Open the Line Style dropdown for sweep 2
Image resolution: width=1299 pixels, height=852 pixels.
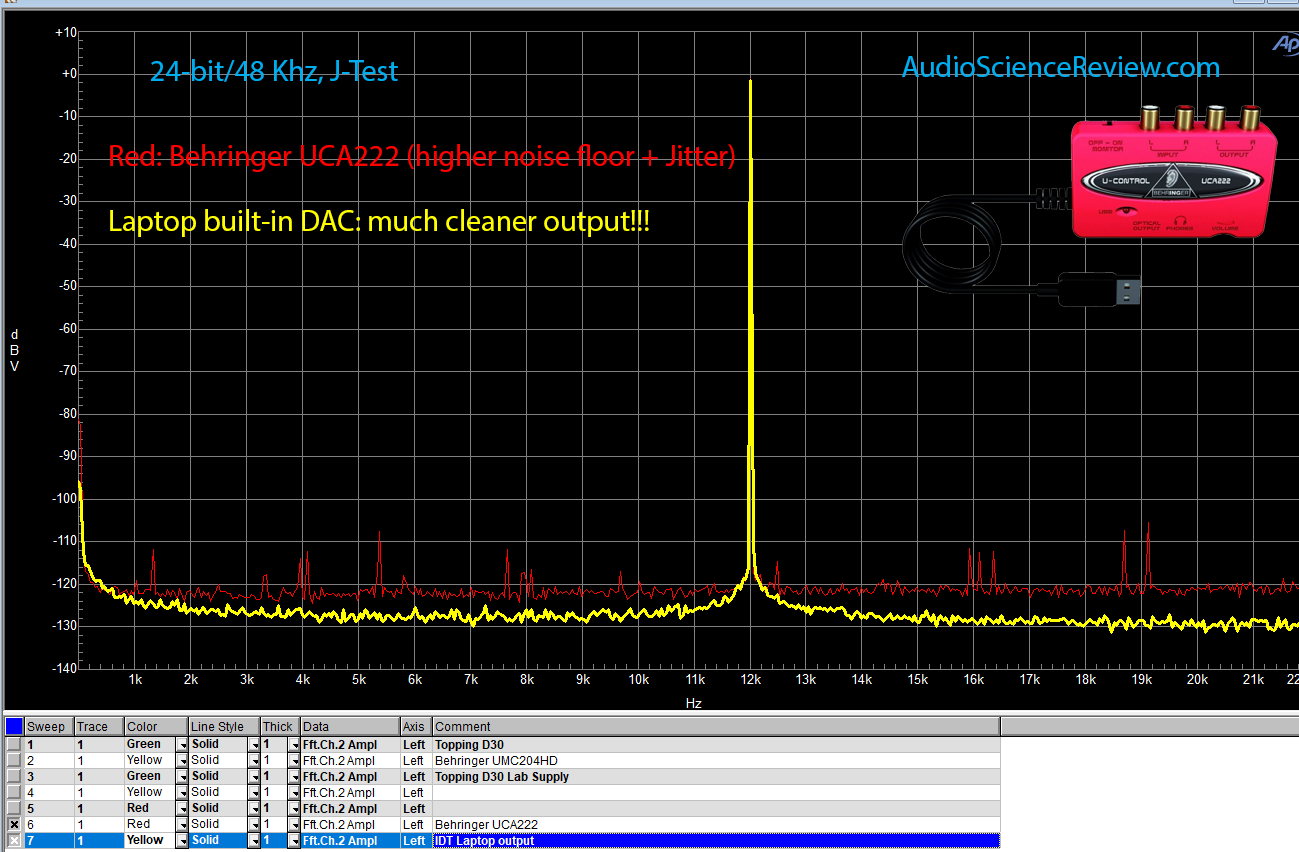pos(253,761)
